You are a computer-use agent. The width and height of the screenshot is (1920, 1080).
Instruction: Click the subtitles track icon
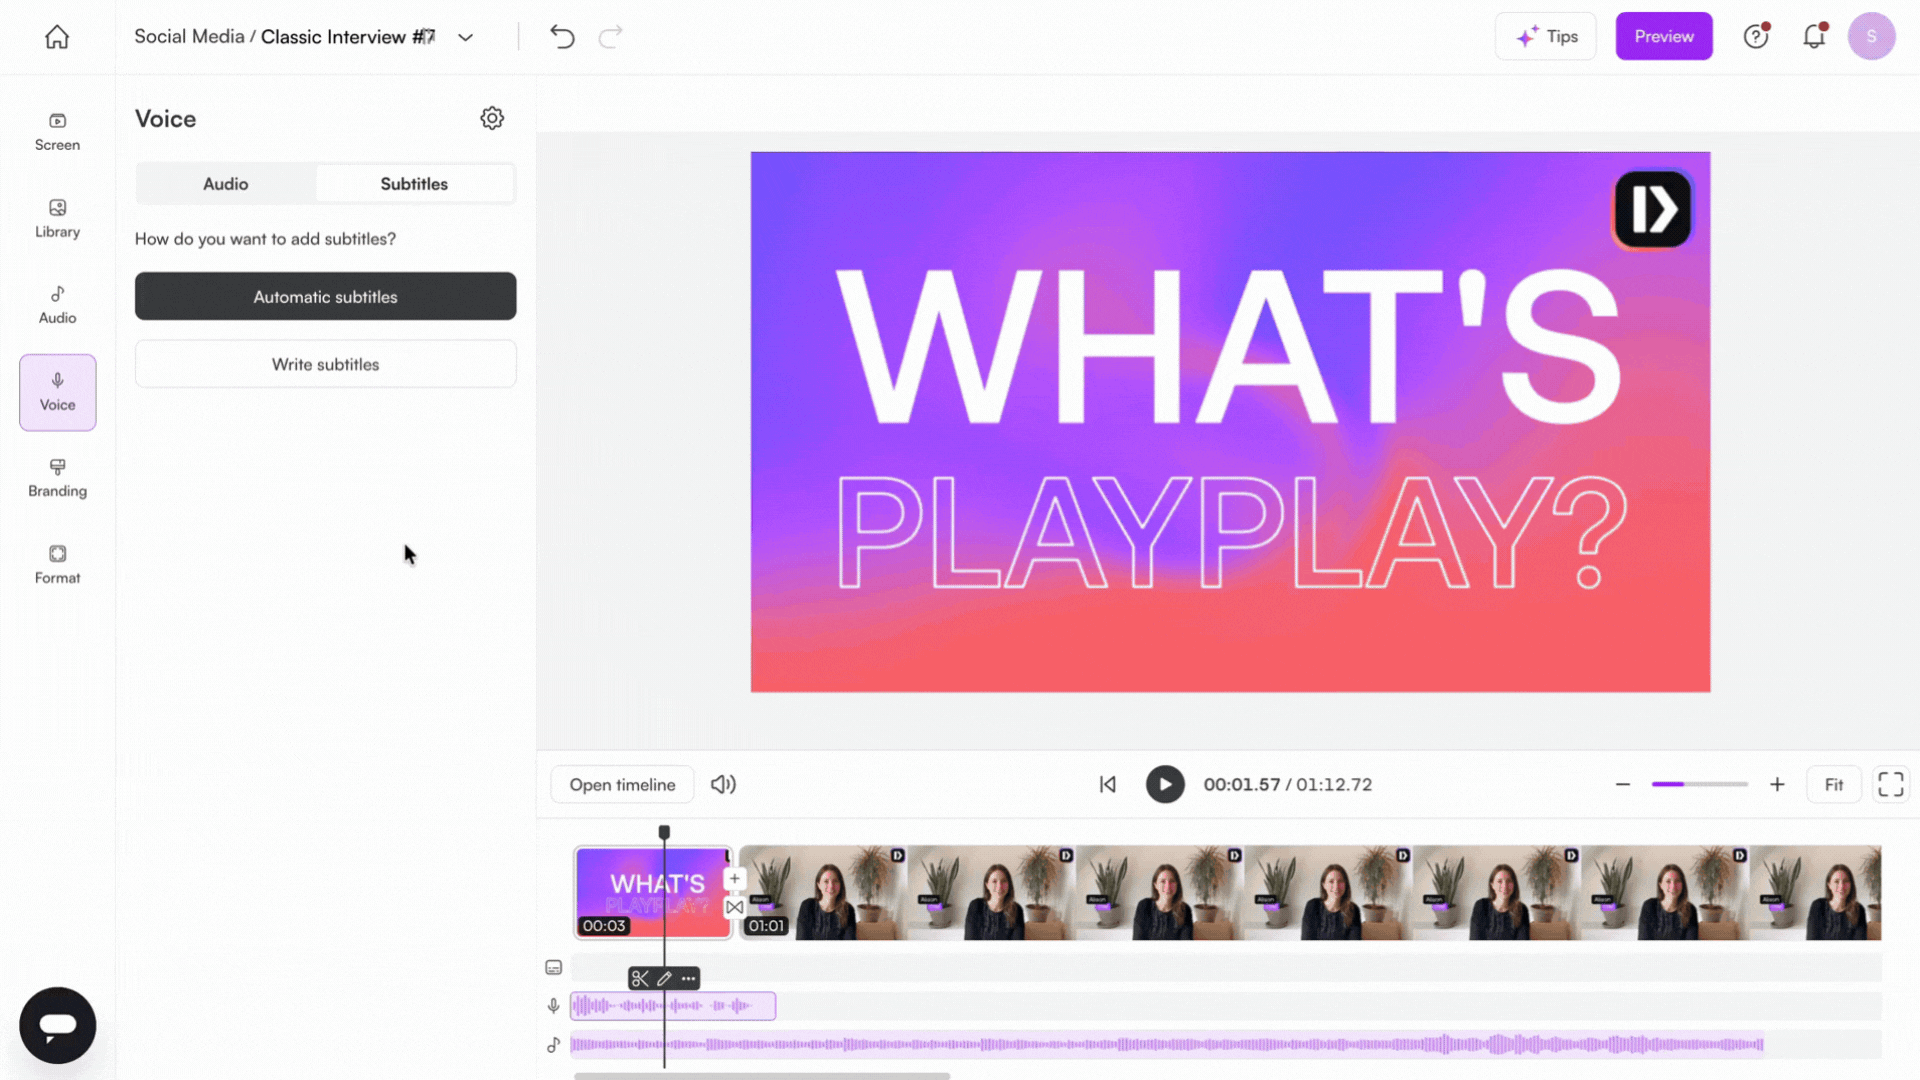[553, 967]
